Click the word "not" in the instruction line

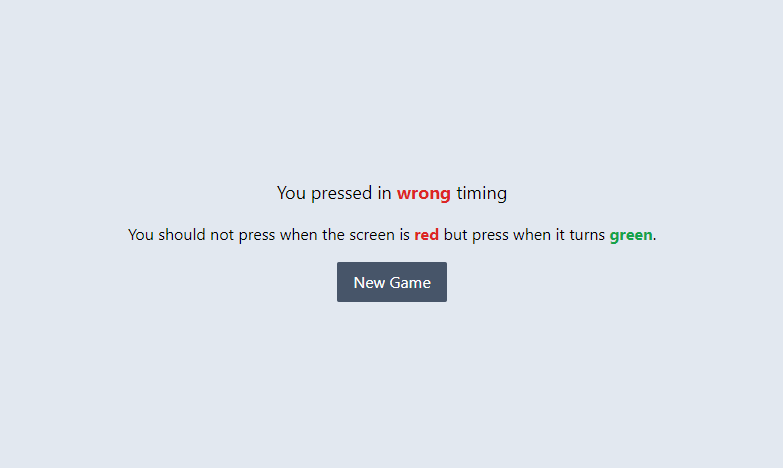tap(222, 235)
